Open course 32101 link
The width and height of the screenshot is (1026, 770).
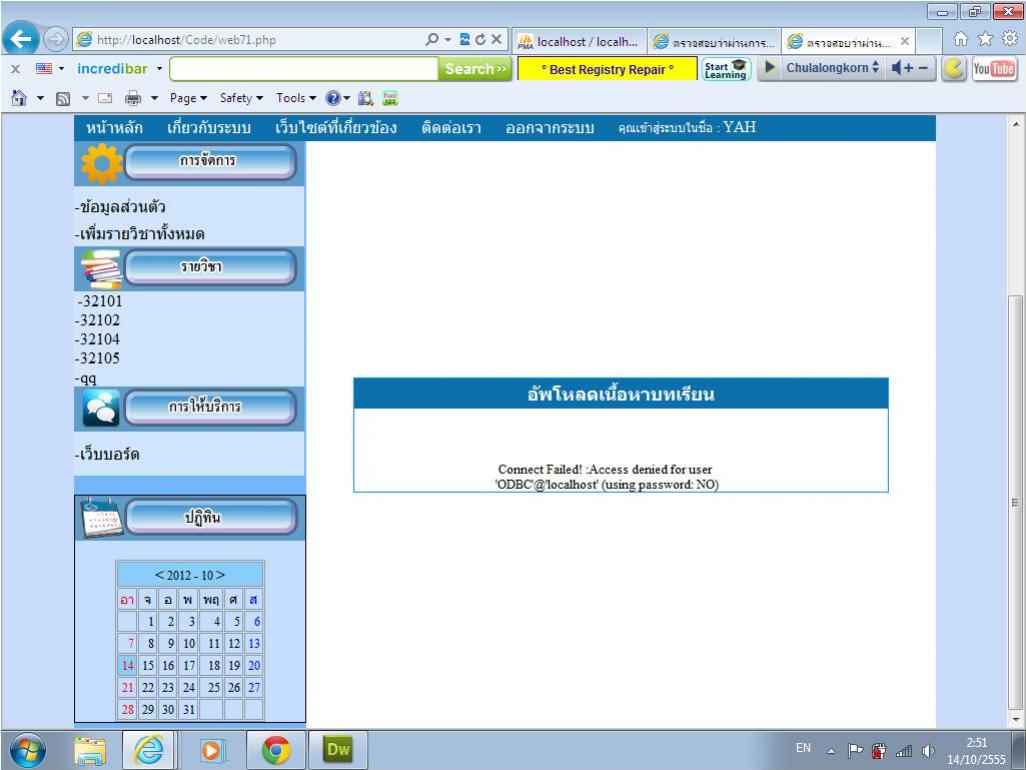[x=99, y=301]
